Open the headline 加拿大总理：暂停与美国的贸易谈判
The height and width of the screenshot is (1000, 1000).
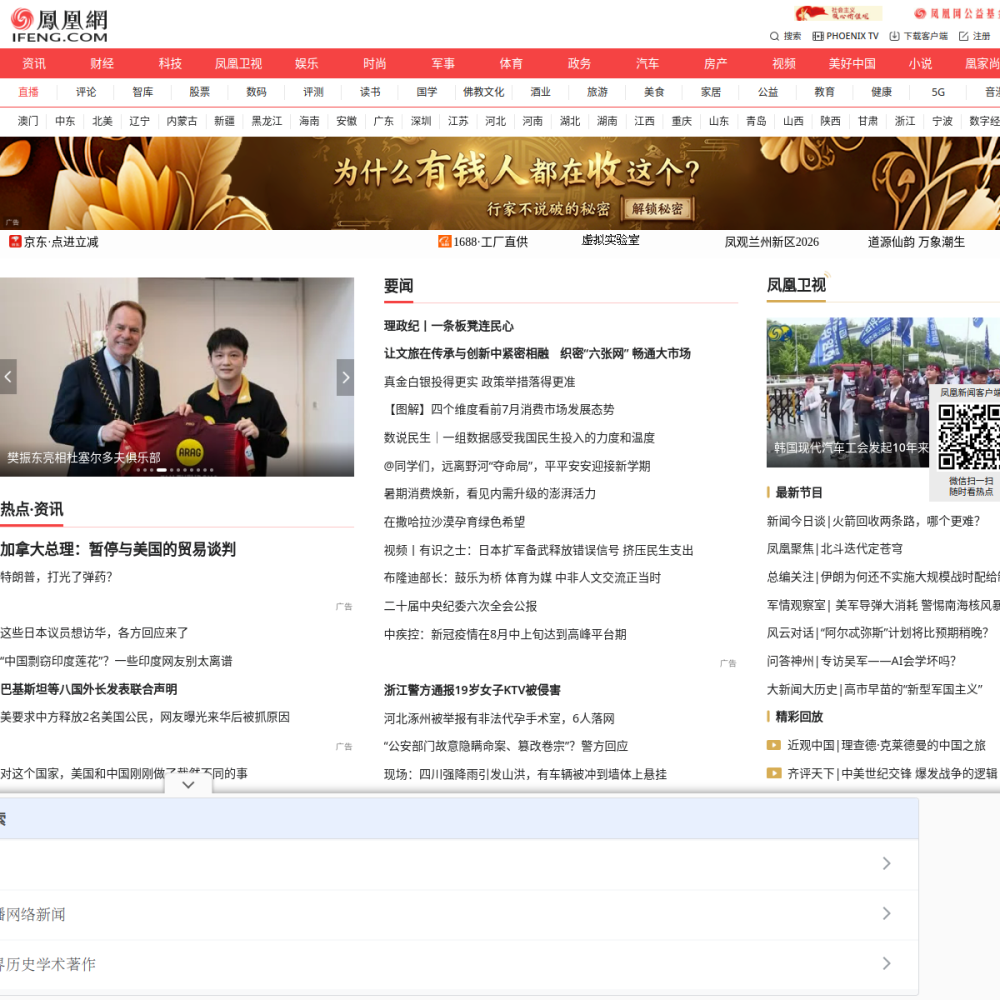click(118, 549)
